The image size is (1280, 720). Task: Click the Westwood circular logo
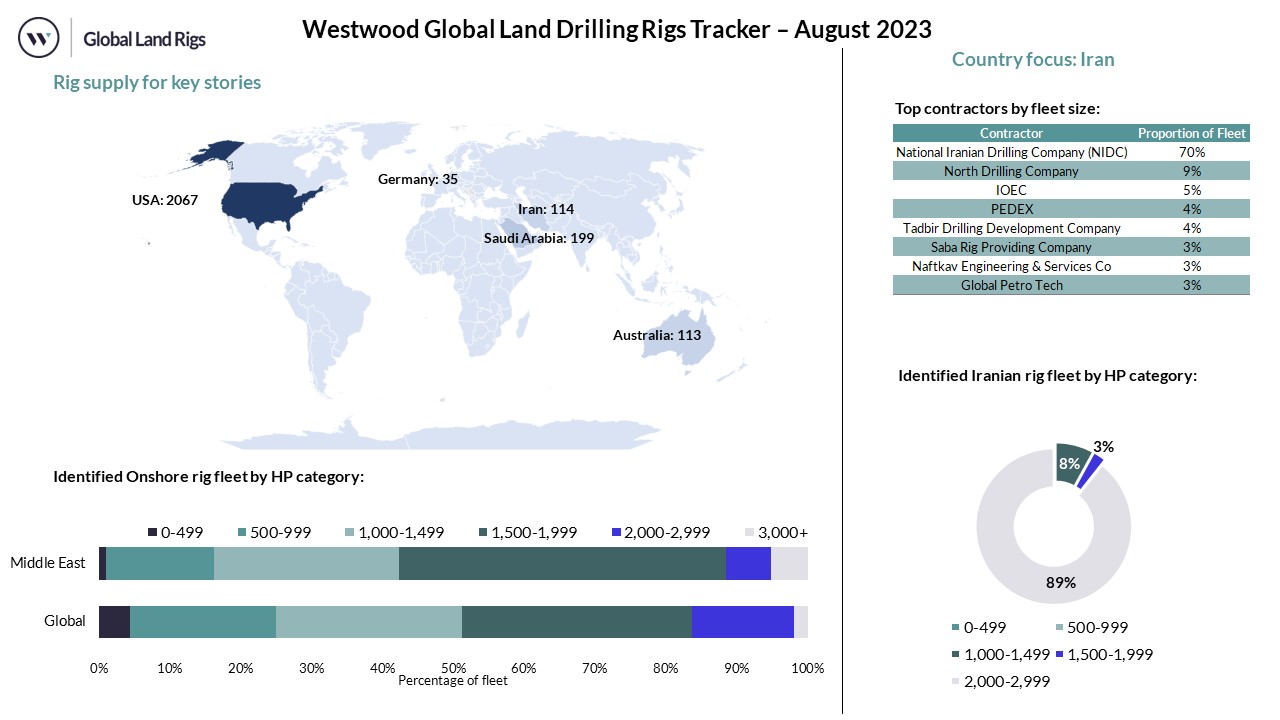(39, 39)
